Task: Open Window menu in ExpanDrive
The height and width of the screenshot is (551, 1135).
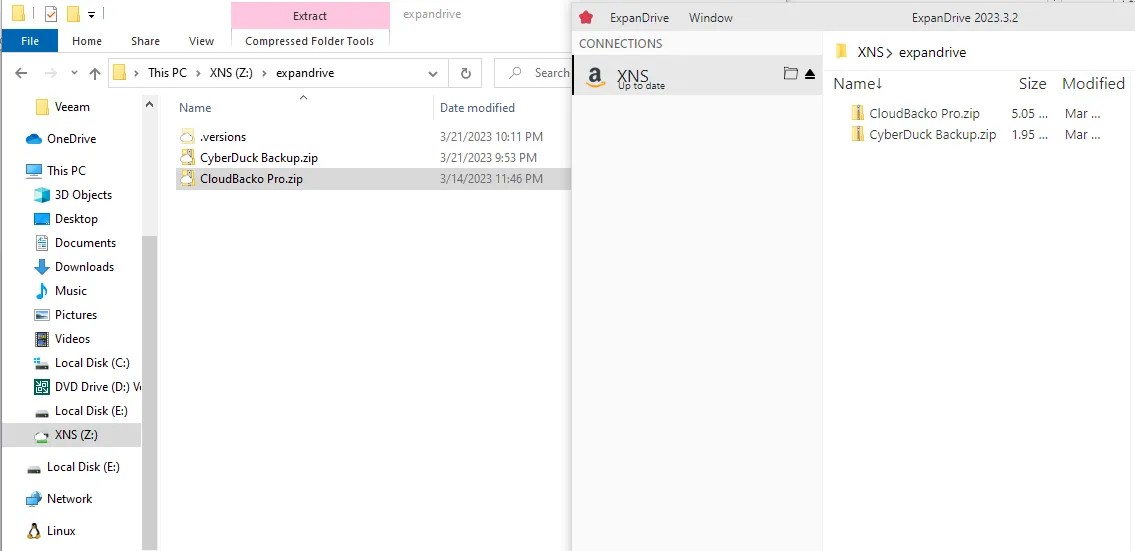Action: [x=710, y=17]
